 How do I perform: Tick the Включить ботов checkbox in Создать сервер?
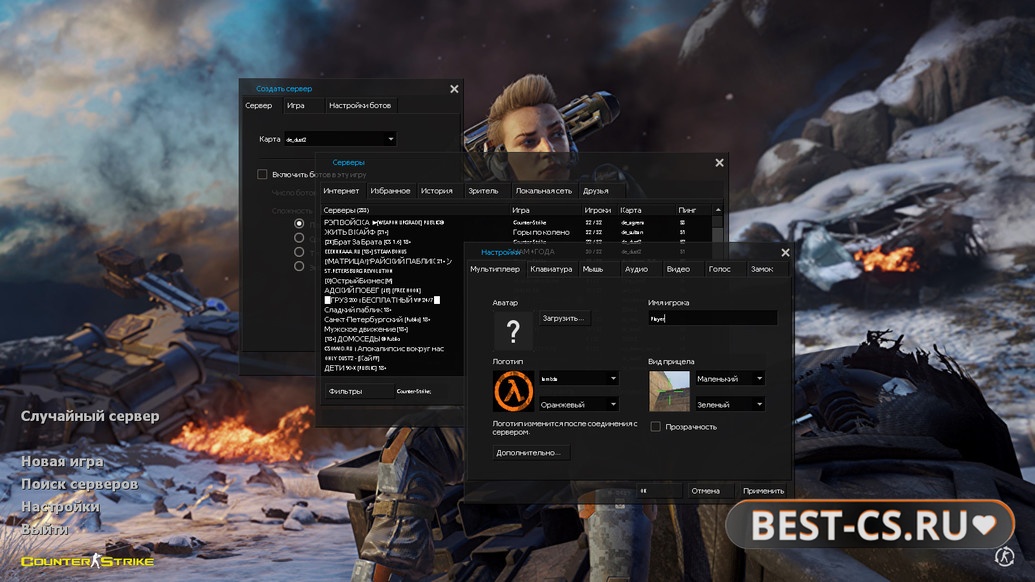tap(262, 174)
